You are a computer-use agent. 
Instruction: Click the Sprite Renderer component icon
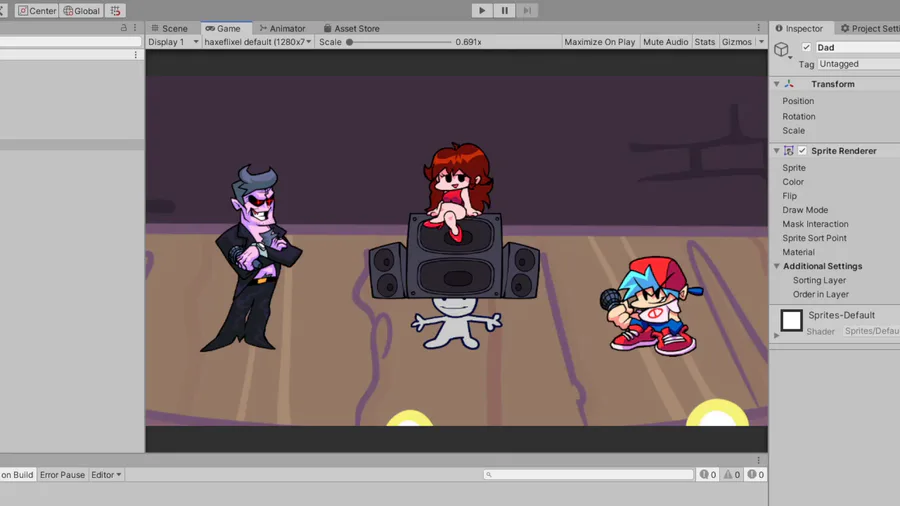(x=789, y=150)
